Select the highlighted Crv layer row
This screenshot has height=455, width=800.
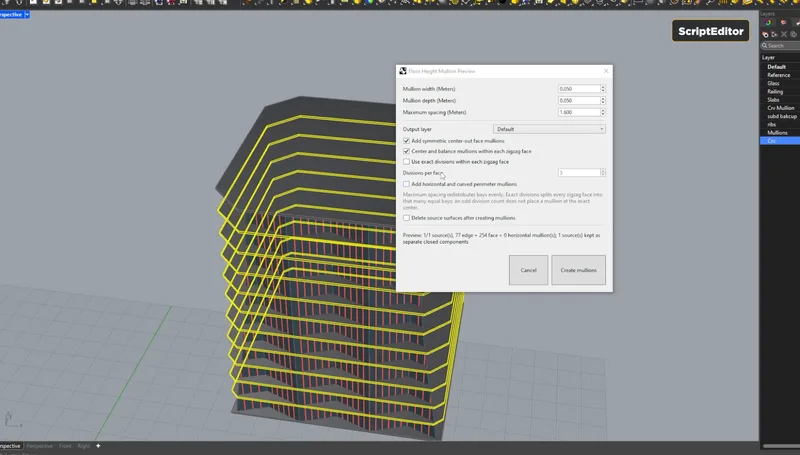click(x=780, y=141)
